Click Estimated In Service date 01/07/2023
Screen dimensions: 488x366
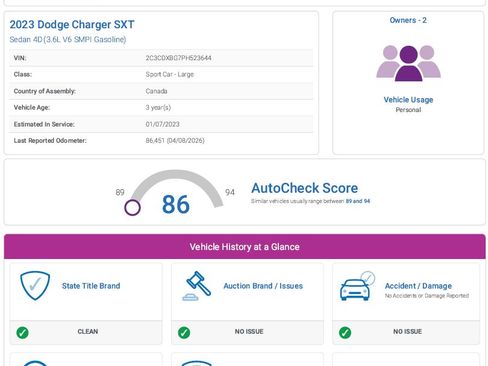[162, 124]
